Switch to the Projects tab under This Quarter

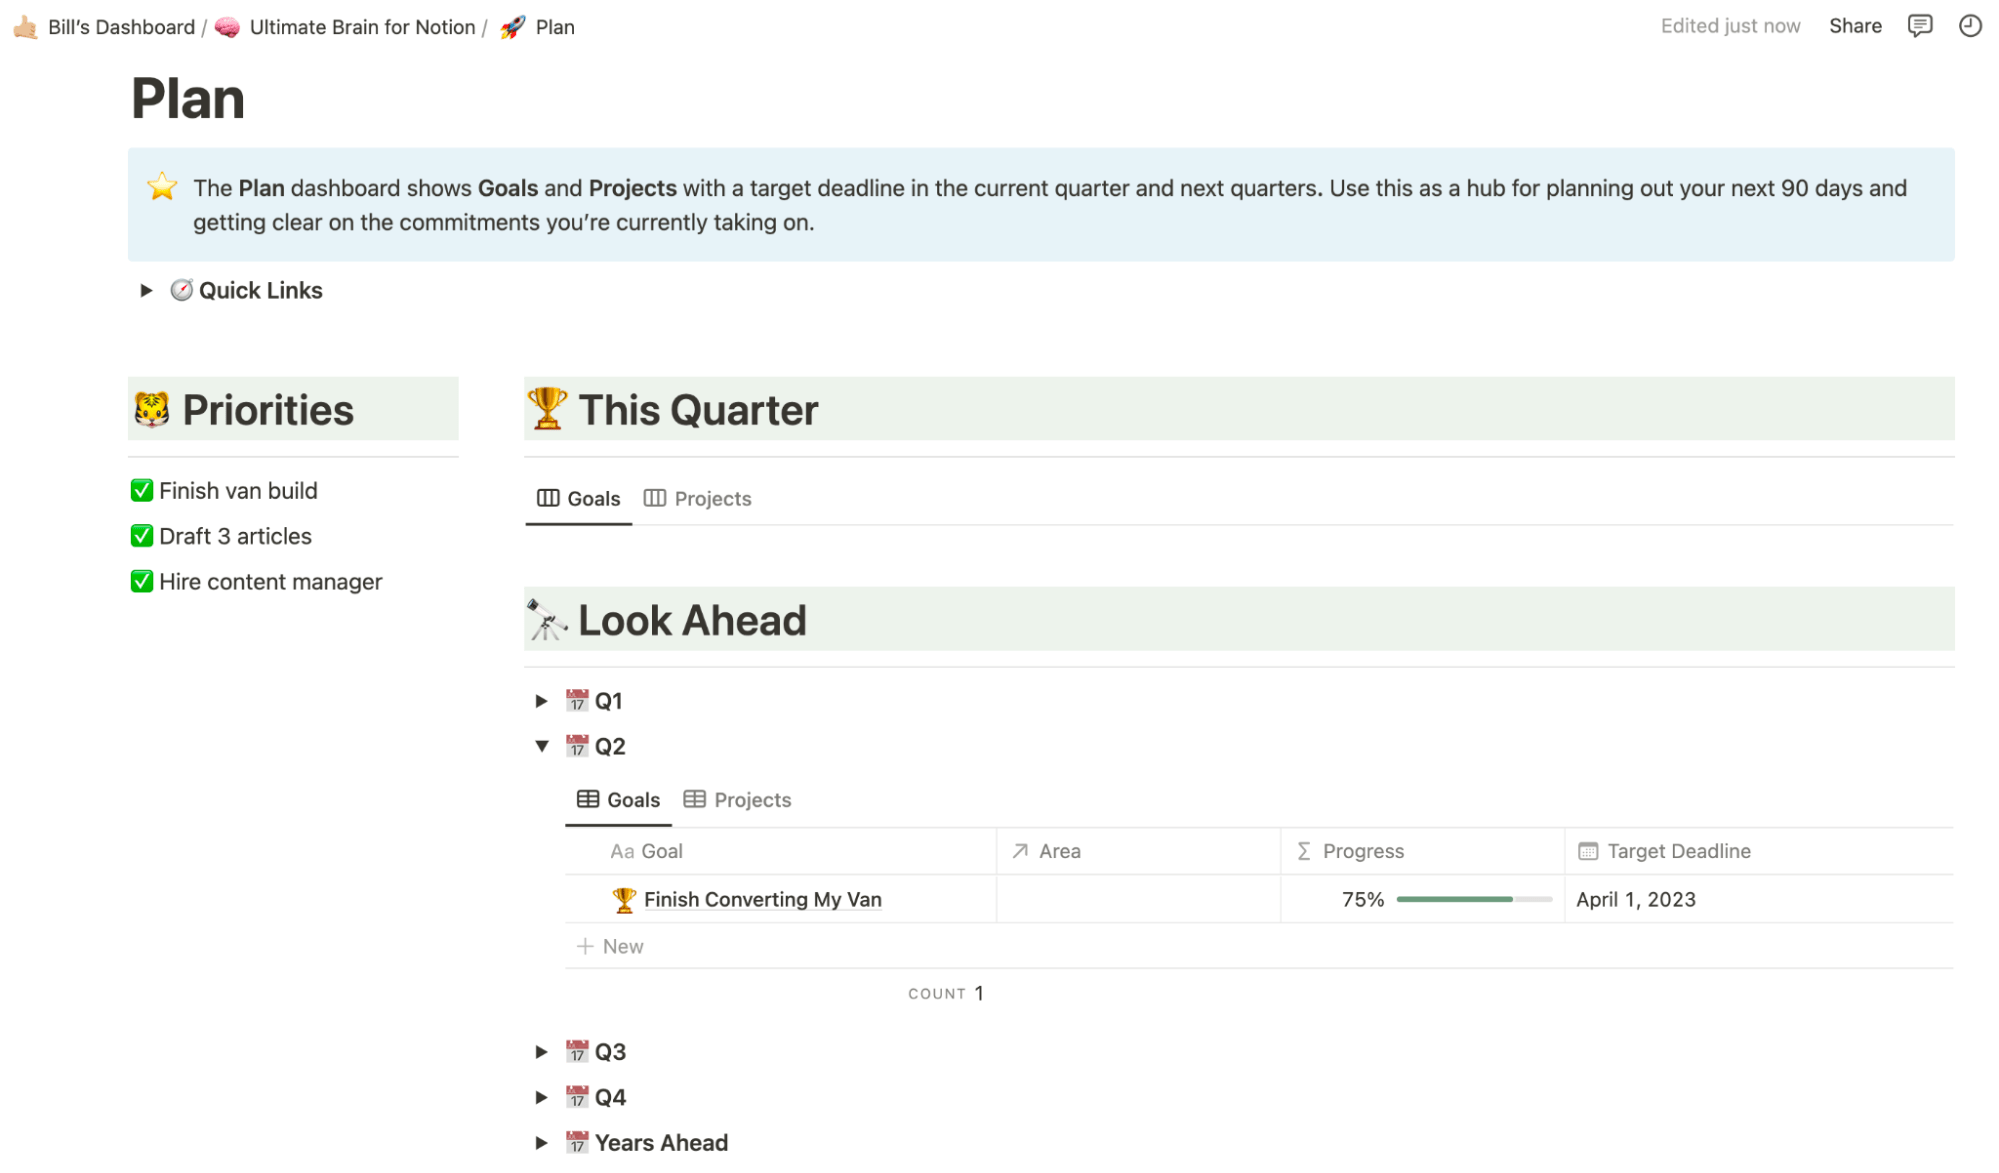pyautogui.click(x=712, y=498)
